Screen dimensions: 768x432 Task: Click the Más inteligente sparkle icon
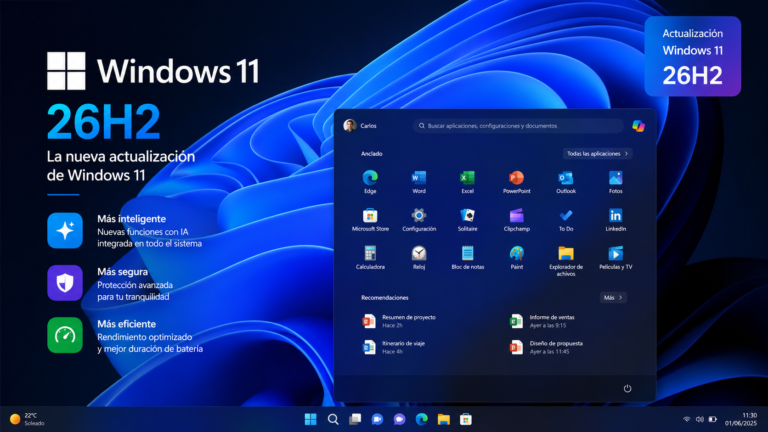65,231
